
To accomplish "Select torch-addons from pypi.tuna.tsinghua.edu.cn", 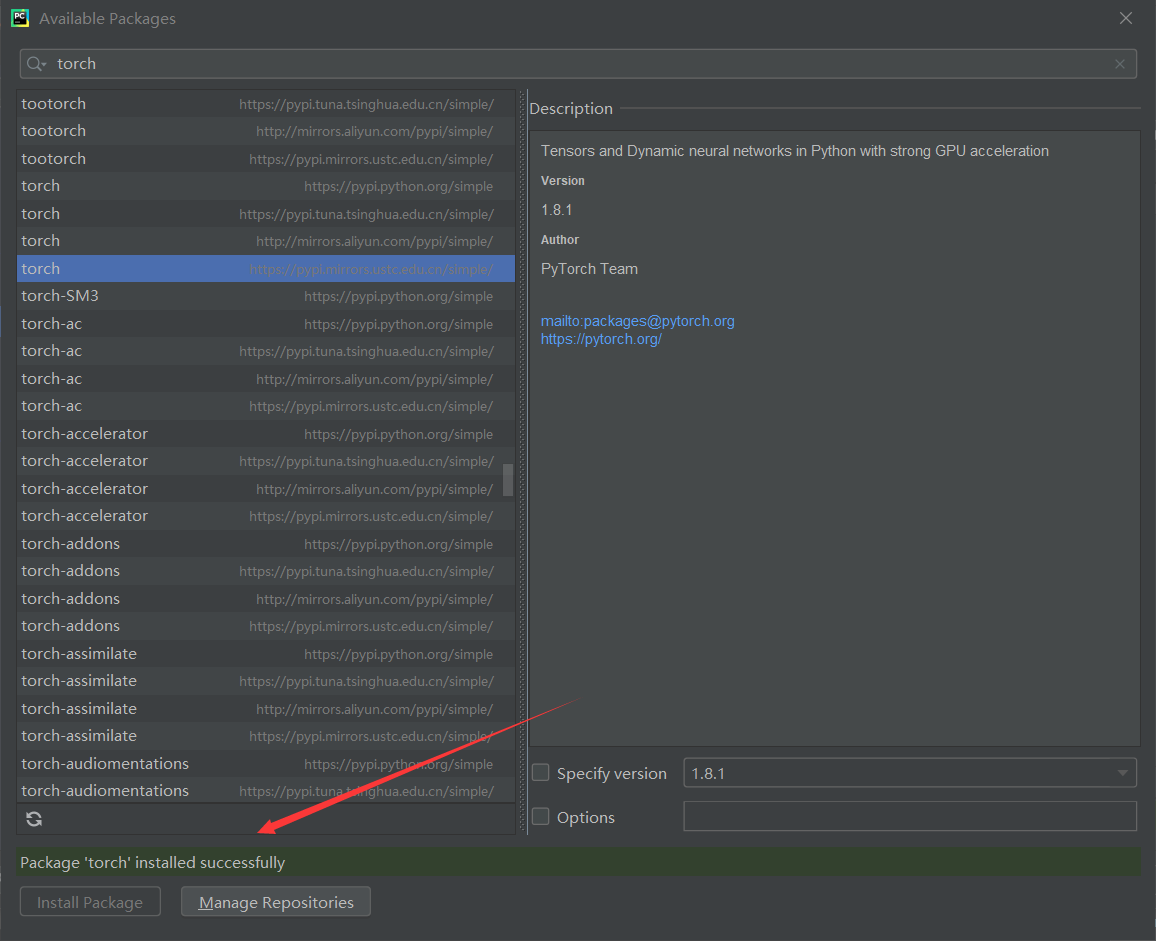I will click(265, 571).
